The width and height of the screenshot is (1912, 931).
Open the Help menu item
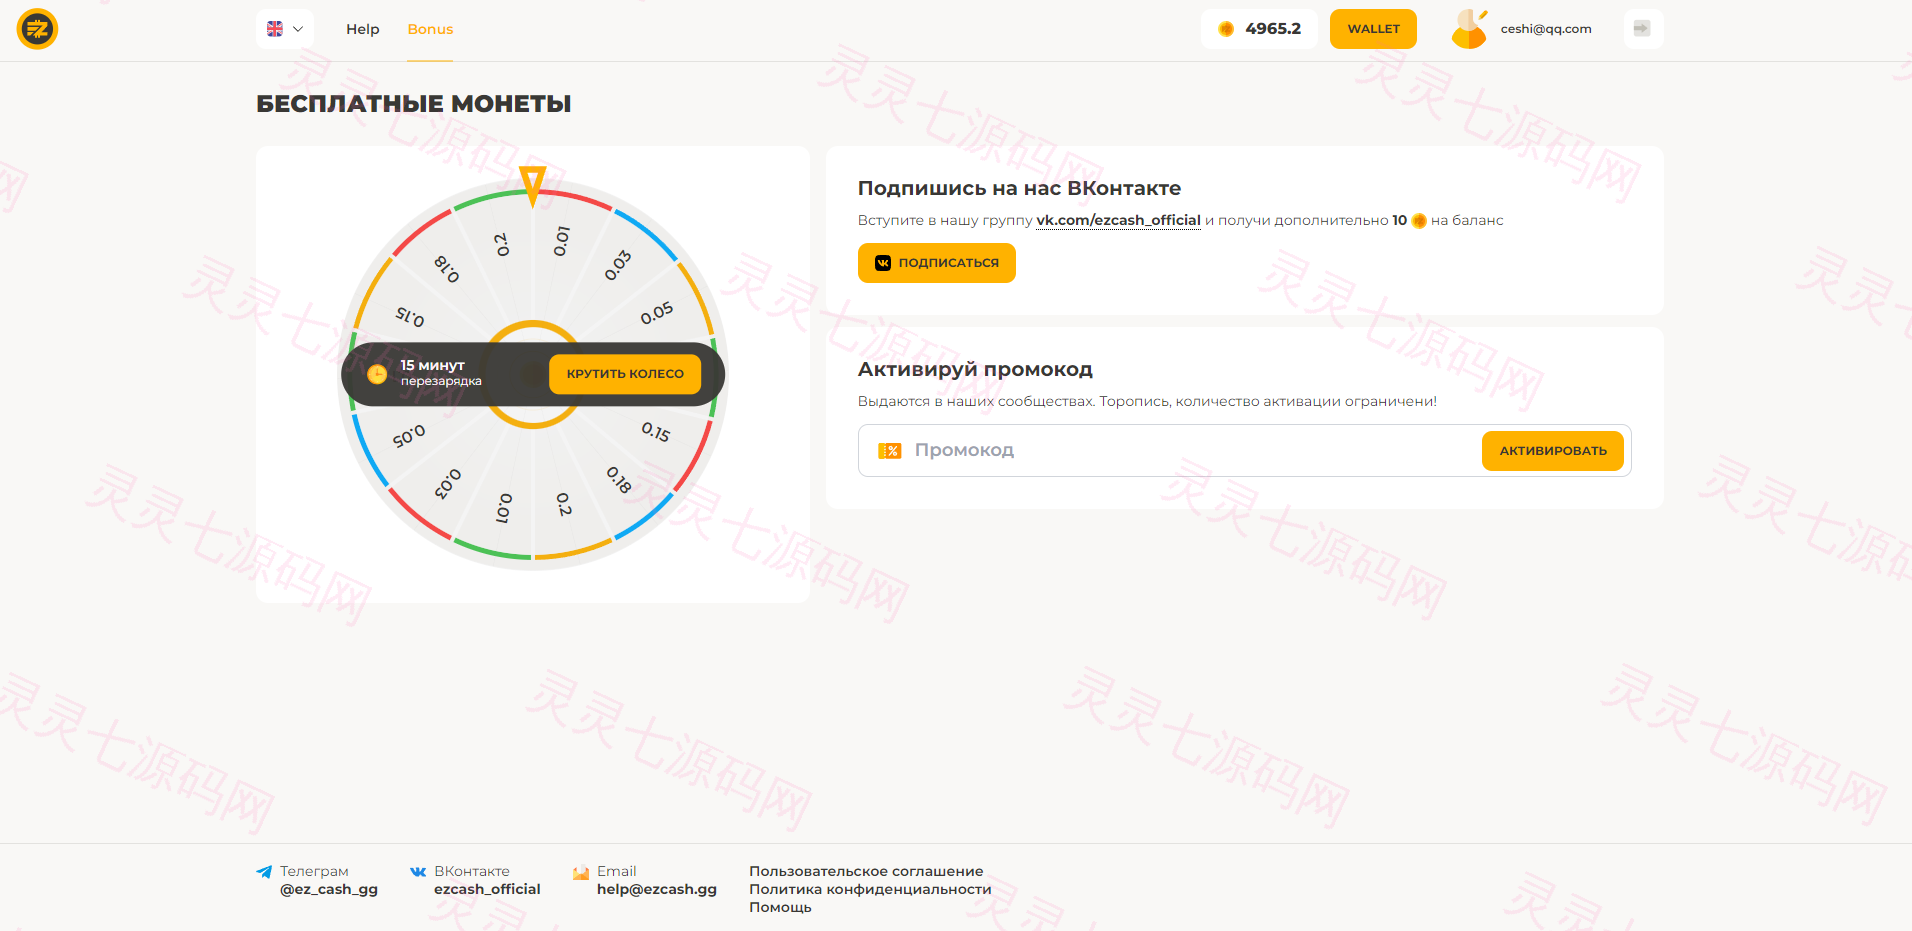tap(363, 29)
